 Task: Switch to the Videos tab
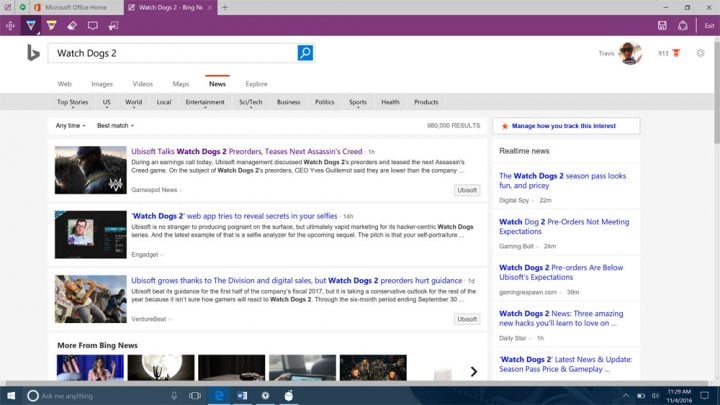click(142, 84)
